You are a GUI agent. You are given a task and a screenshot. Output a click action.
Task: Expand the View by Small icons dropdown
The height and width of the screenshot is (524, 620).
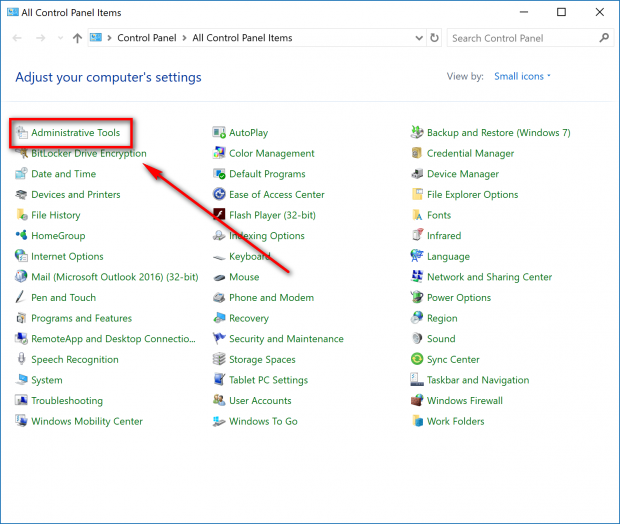tap(522, 76)
